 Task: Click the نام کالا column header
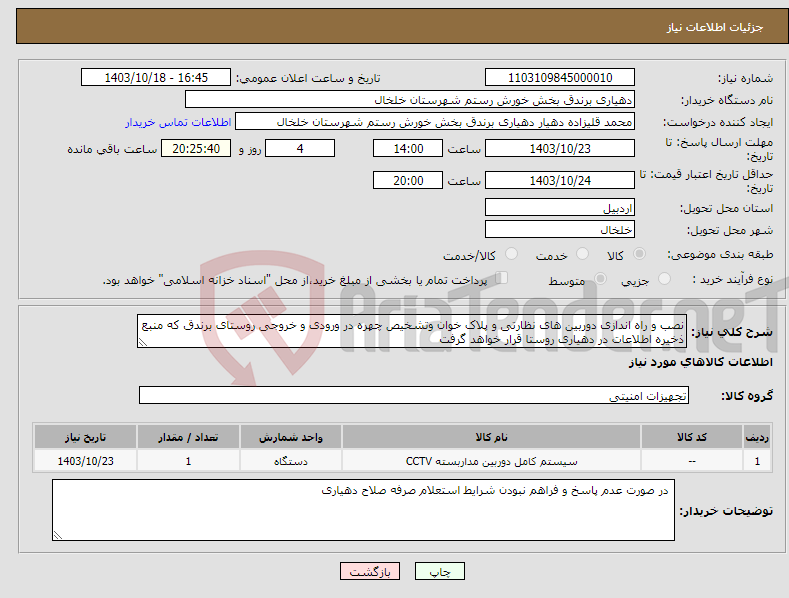[491, 437]
